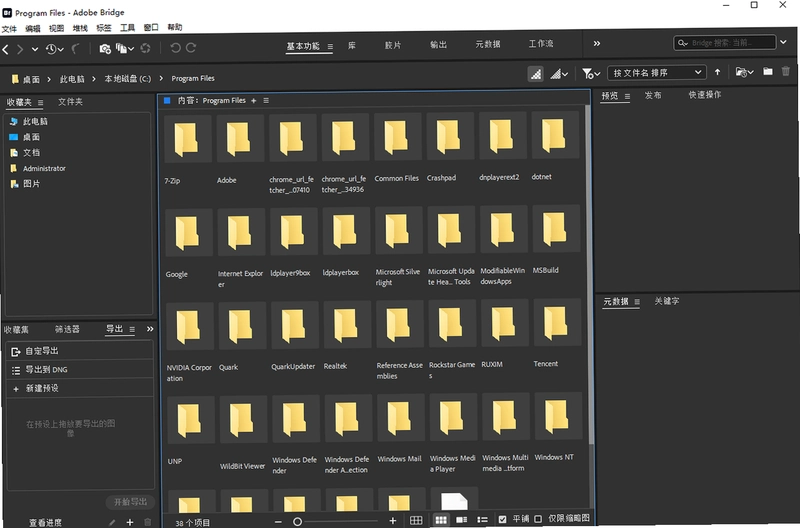Select 图片 in favorites
The image size is (800, 528).
31,184
